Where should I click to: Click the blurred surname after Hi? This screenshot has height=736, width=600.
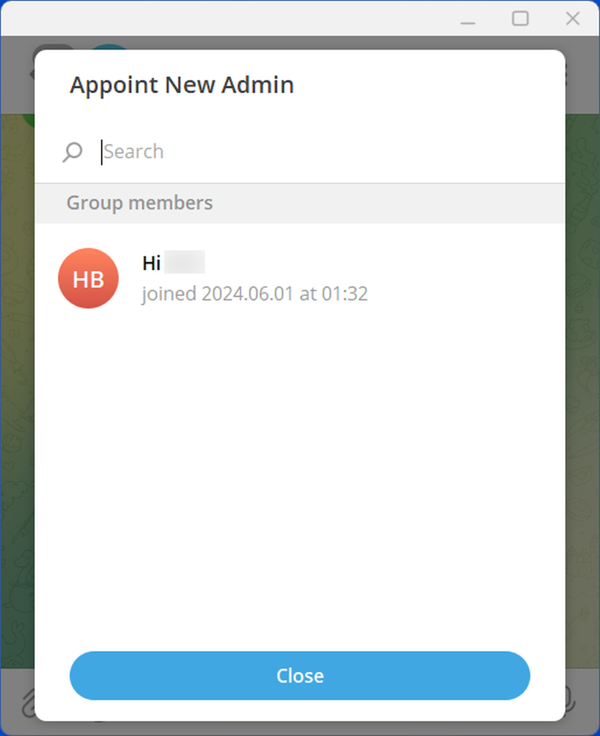(185, 262)
